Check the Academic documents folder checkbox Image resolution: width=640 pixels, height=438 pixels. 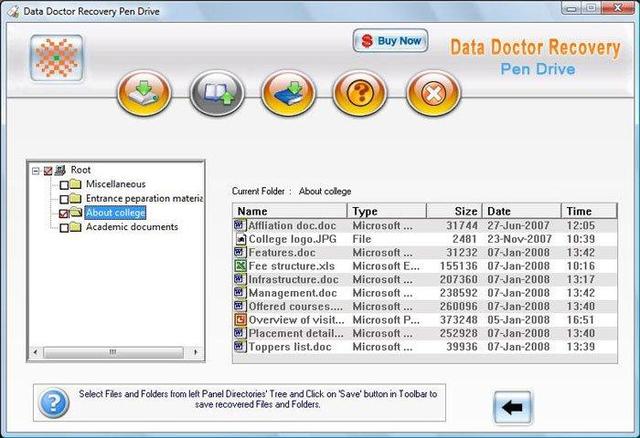(x=64, y=227)
